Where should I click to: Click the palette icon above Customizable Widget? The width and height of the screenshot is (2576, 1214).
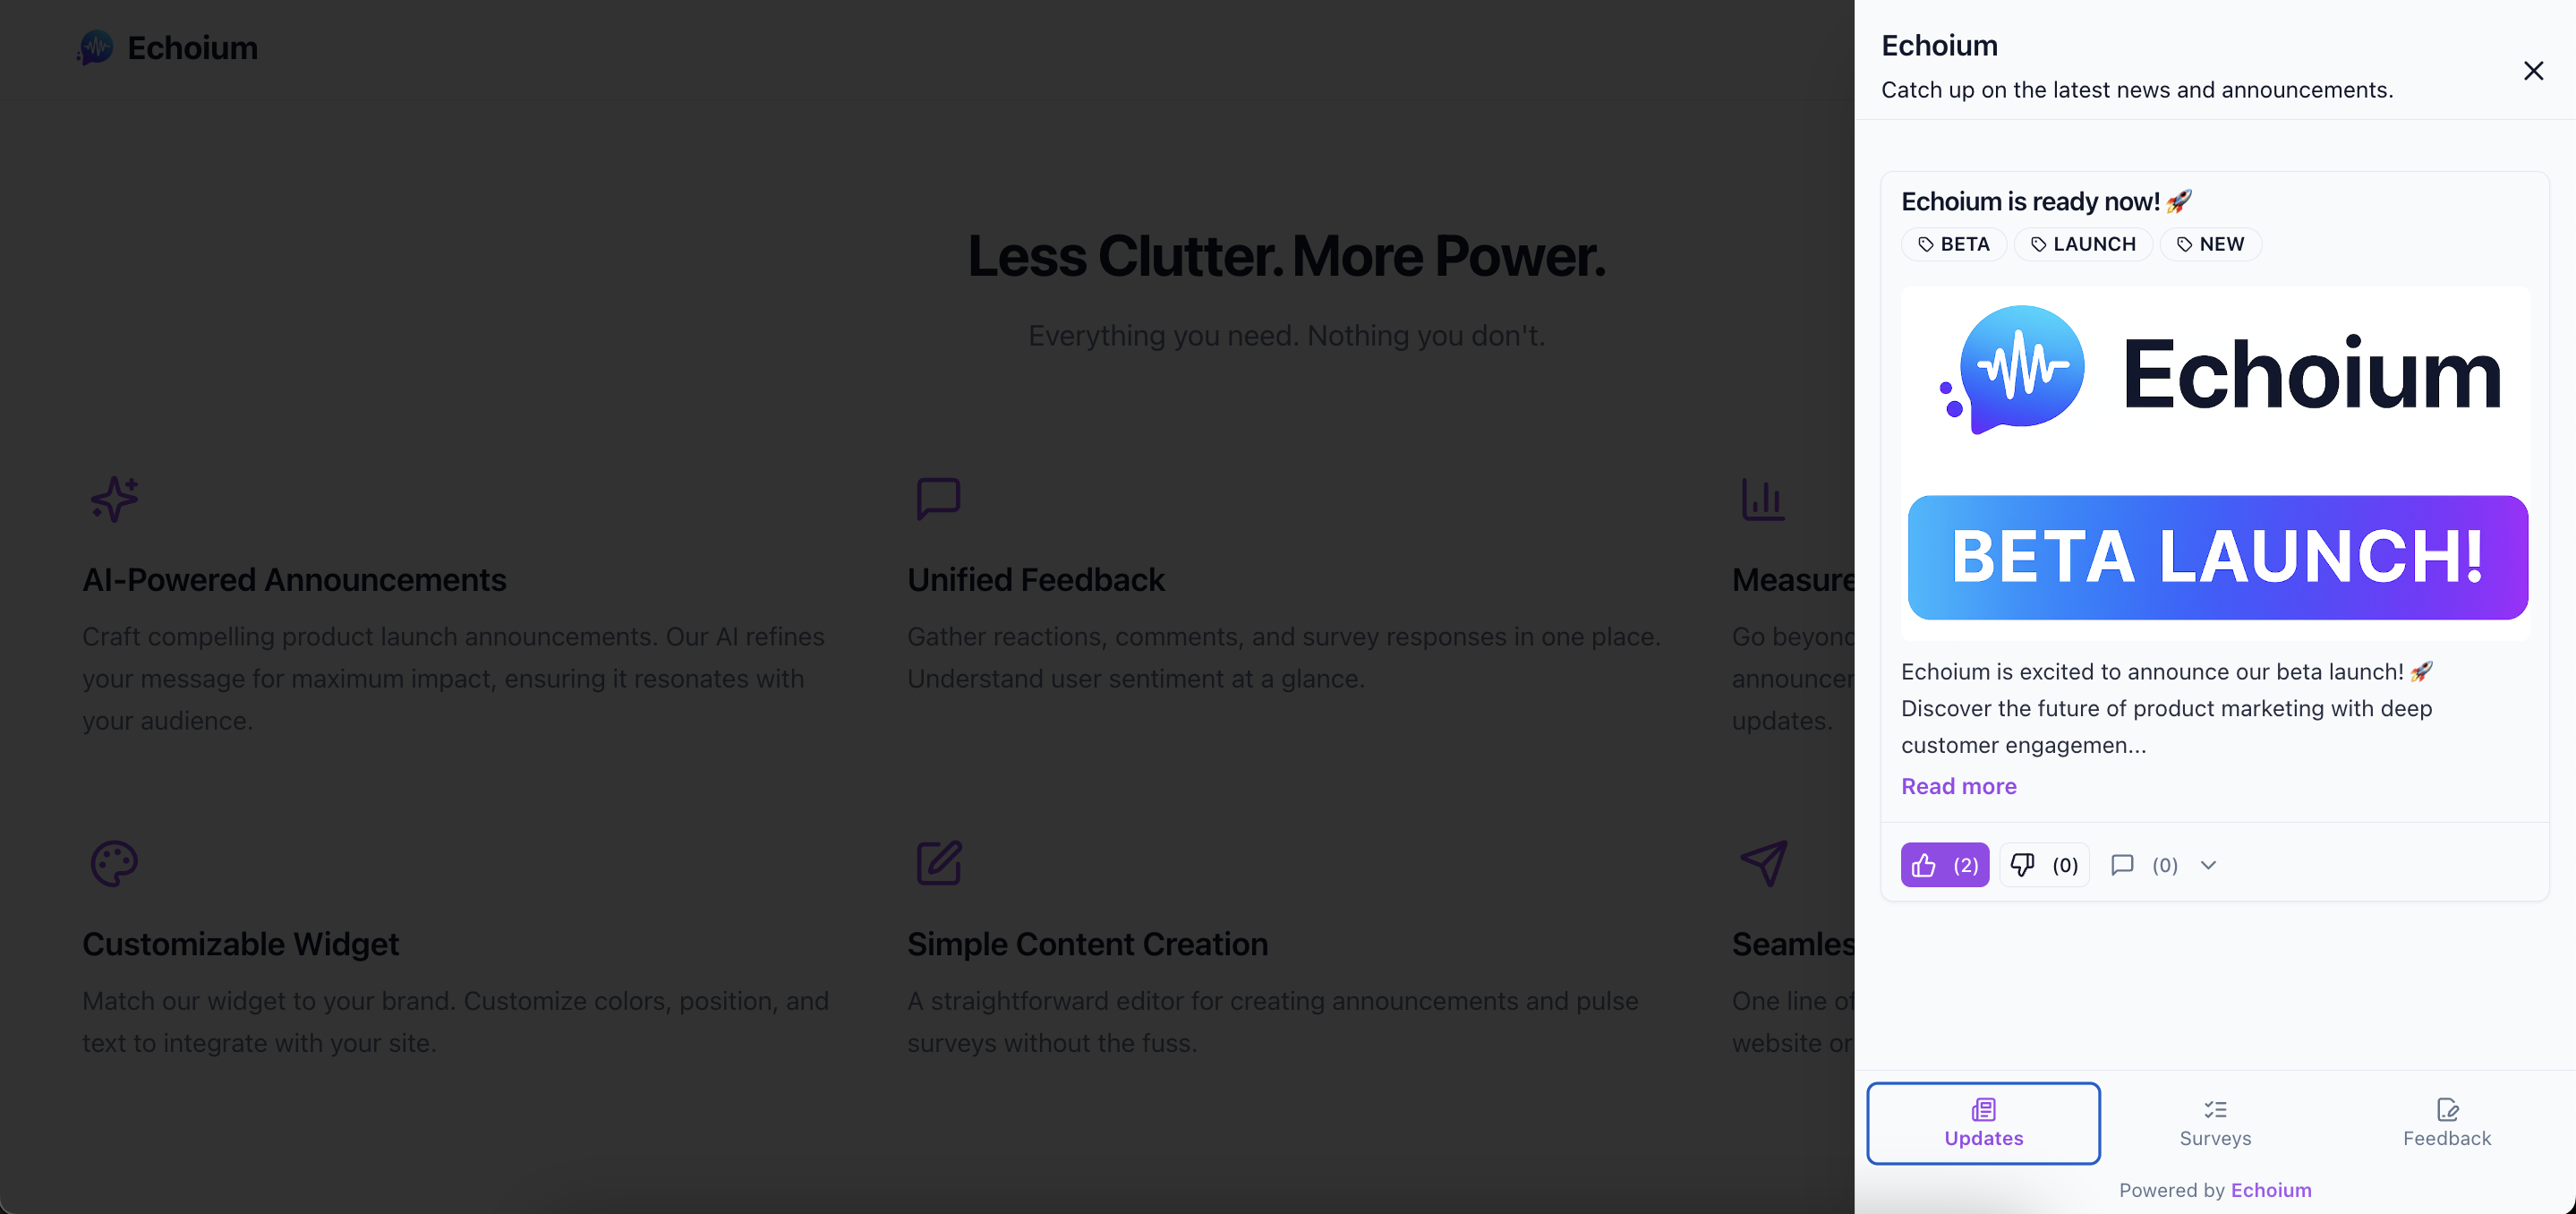tap(114, 863)
